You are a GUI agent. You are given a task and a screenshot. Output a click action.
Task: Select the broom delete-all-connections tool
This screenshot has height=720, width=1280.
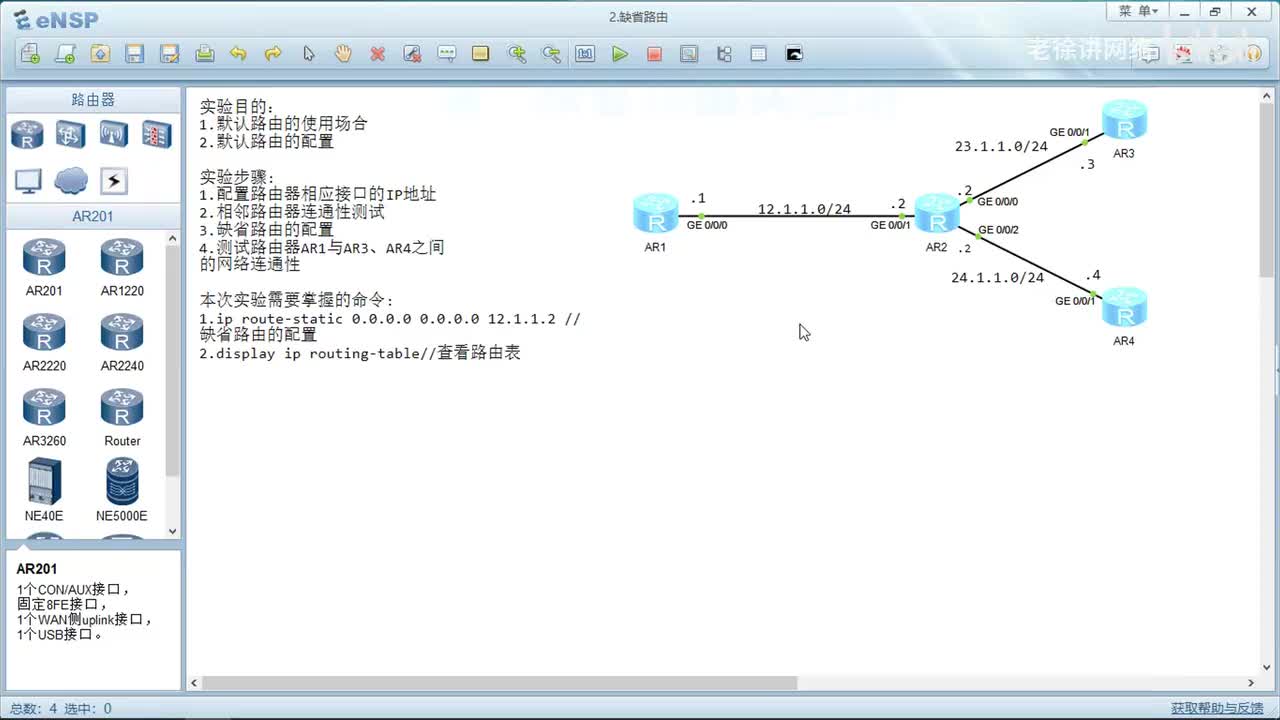(412, 54)
